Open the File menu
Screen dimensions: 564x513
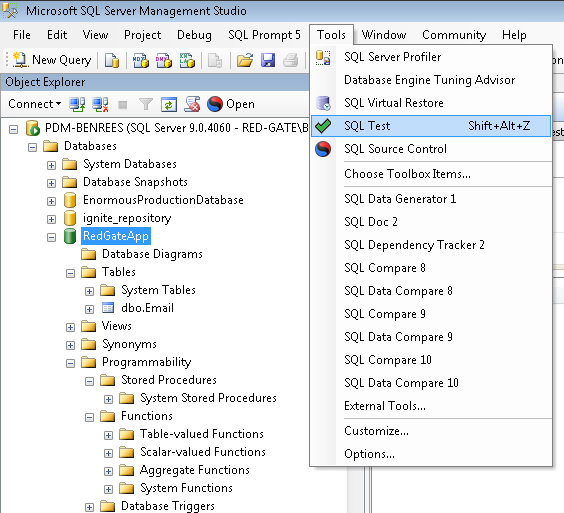coord(22,35)
